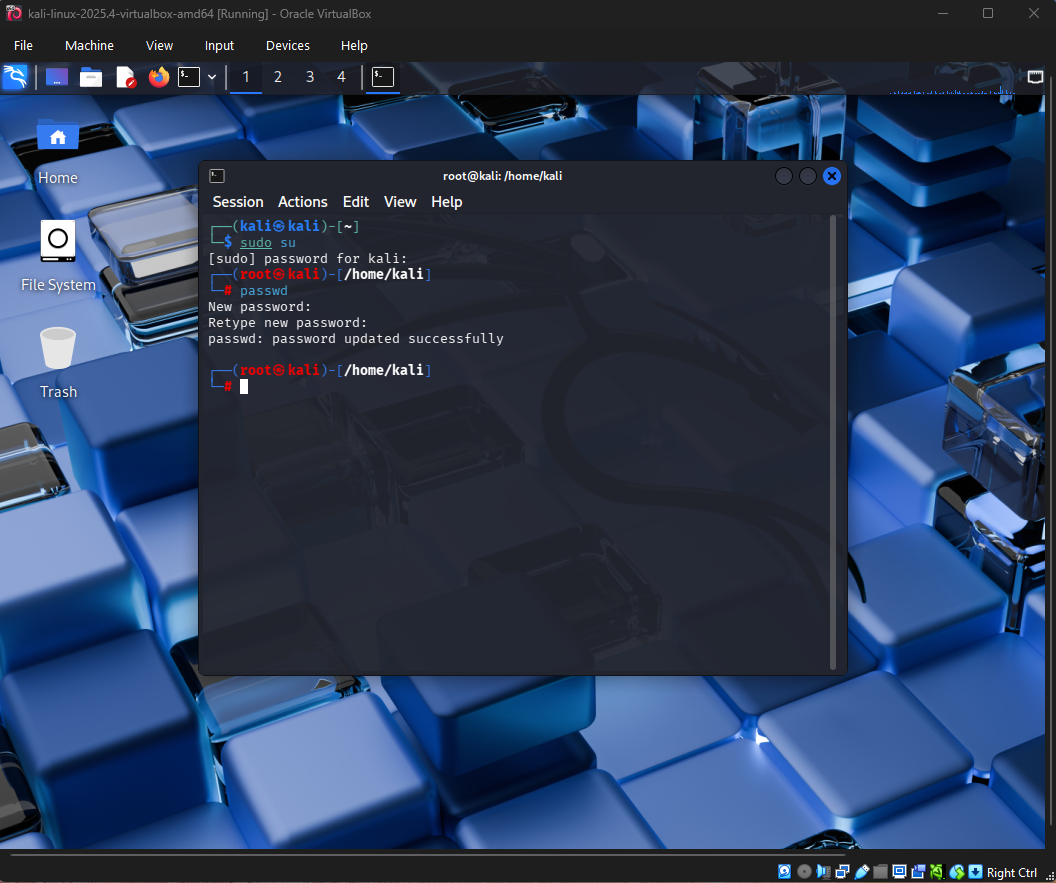Click the USB devices icon in the status bar
The height and width of the screenshot is (883, 1056).
(x=860, y=871)
